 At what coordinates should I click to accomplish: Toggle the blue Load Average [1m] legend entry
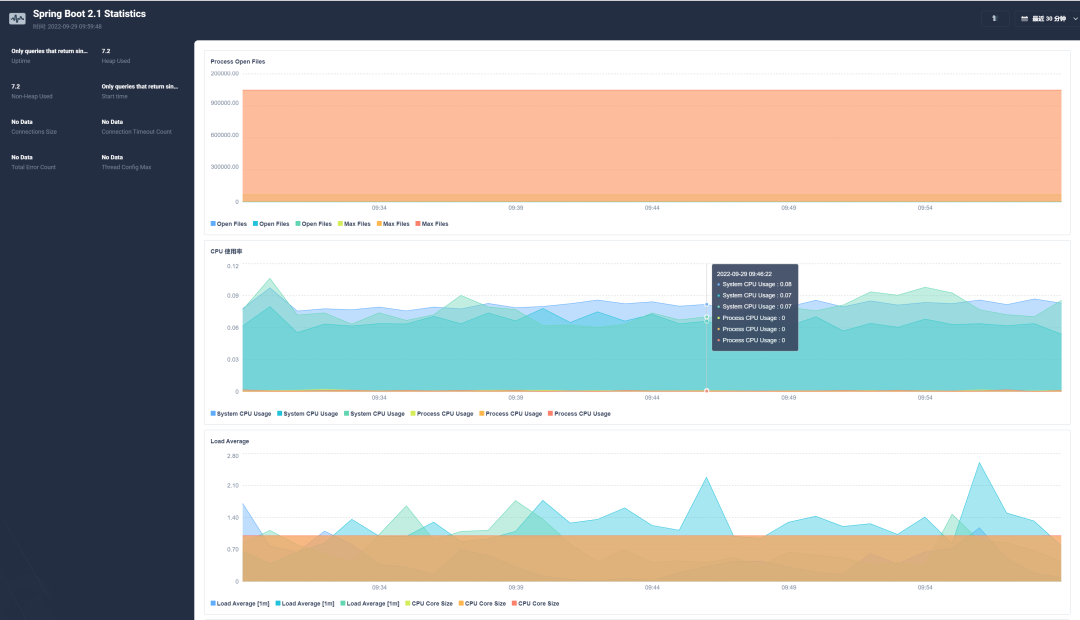240,603
